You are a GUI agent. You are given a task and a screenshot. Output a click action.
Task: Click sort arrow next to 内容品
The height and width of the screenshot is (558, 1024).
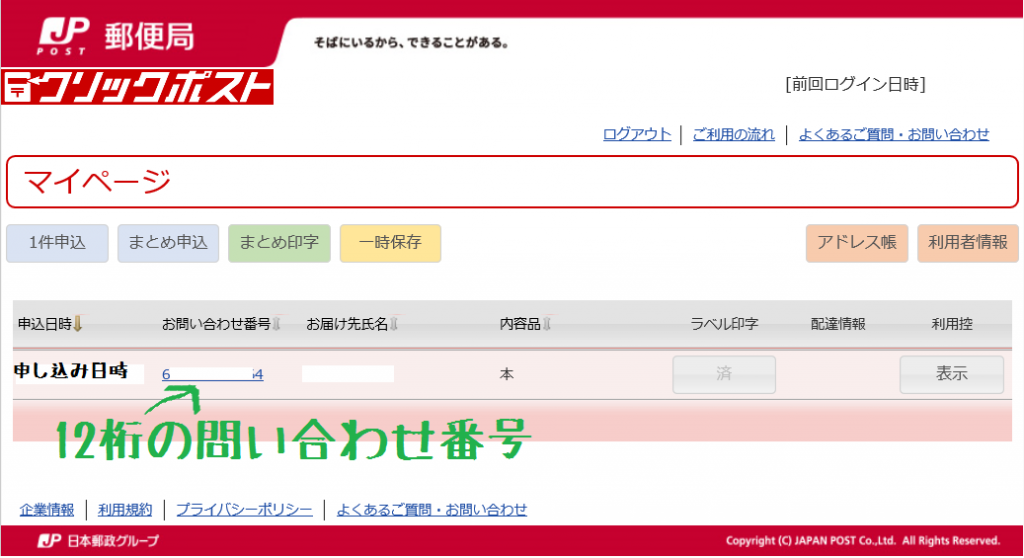pyautogui.click(x=547, y=324)
